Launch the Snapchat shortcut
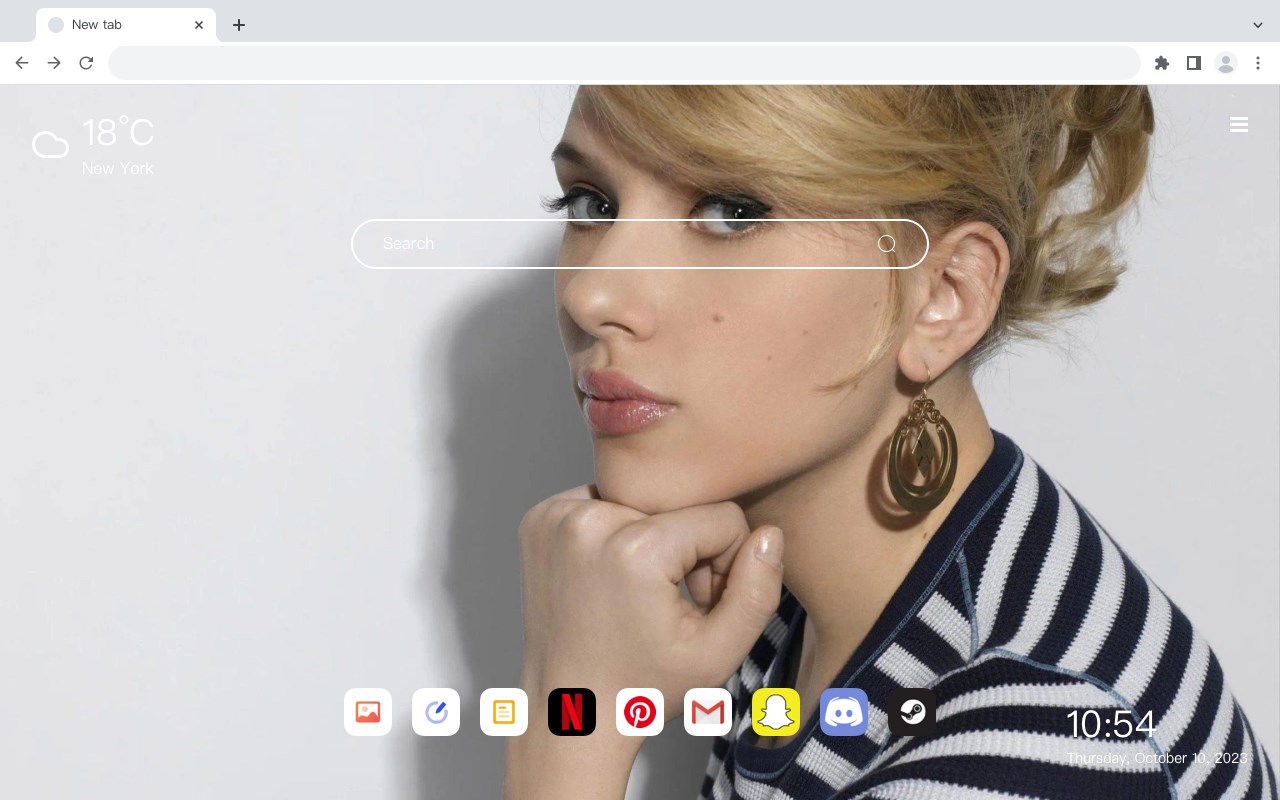This screenshot has height=800, width=1280. (x=776, y=712)
